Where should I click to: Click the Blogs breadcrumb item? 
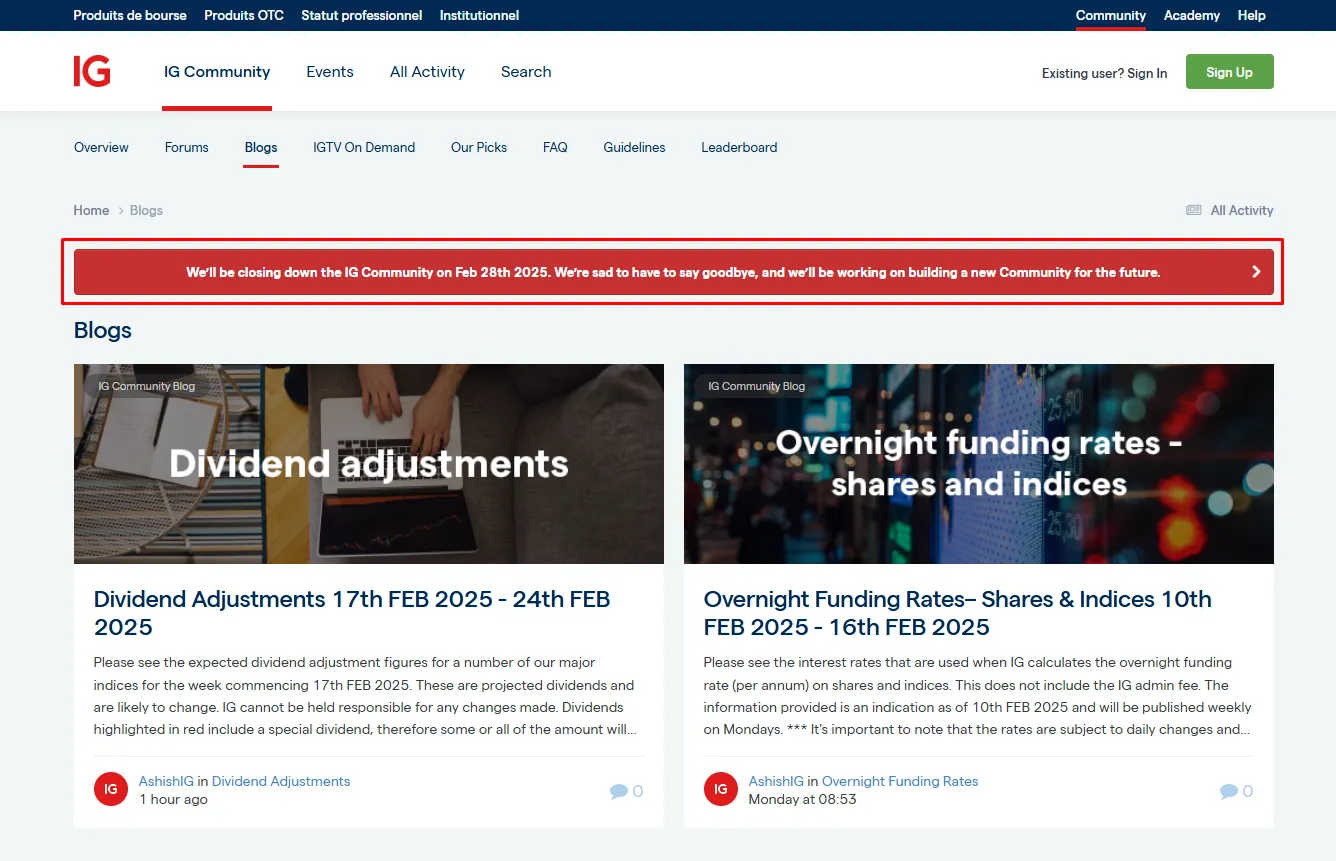tap(146, 210)
